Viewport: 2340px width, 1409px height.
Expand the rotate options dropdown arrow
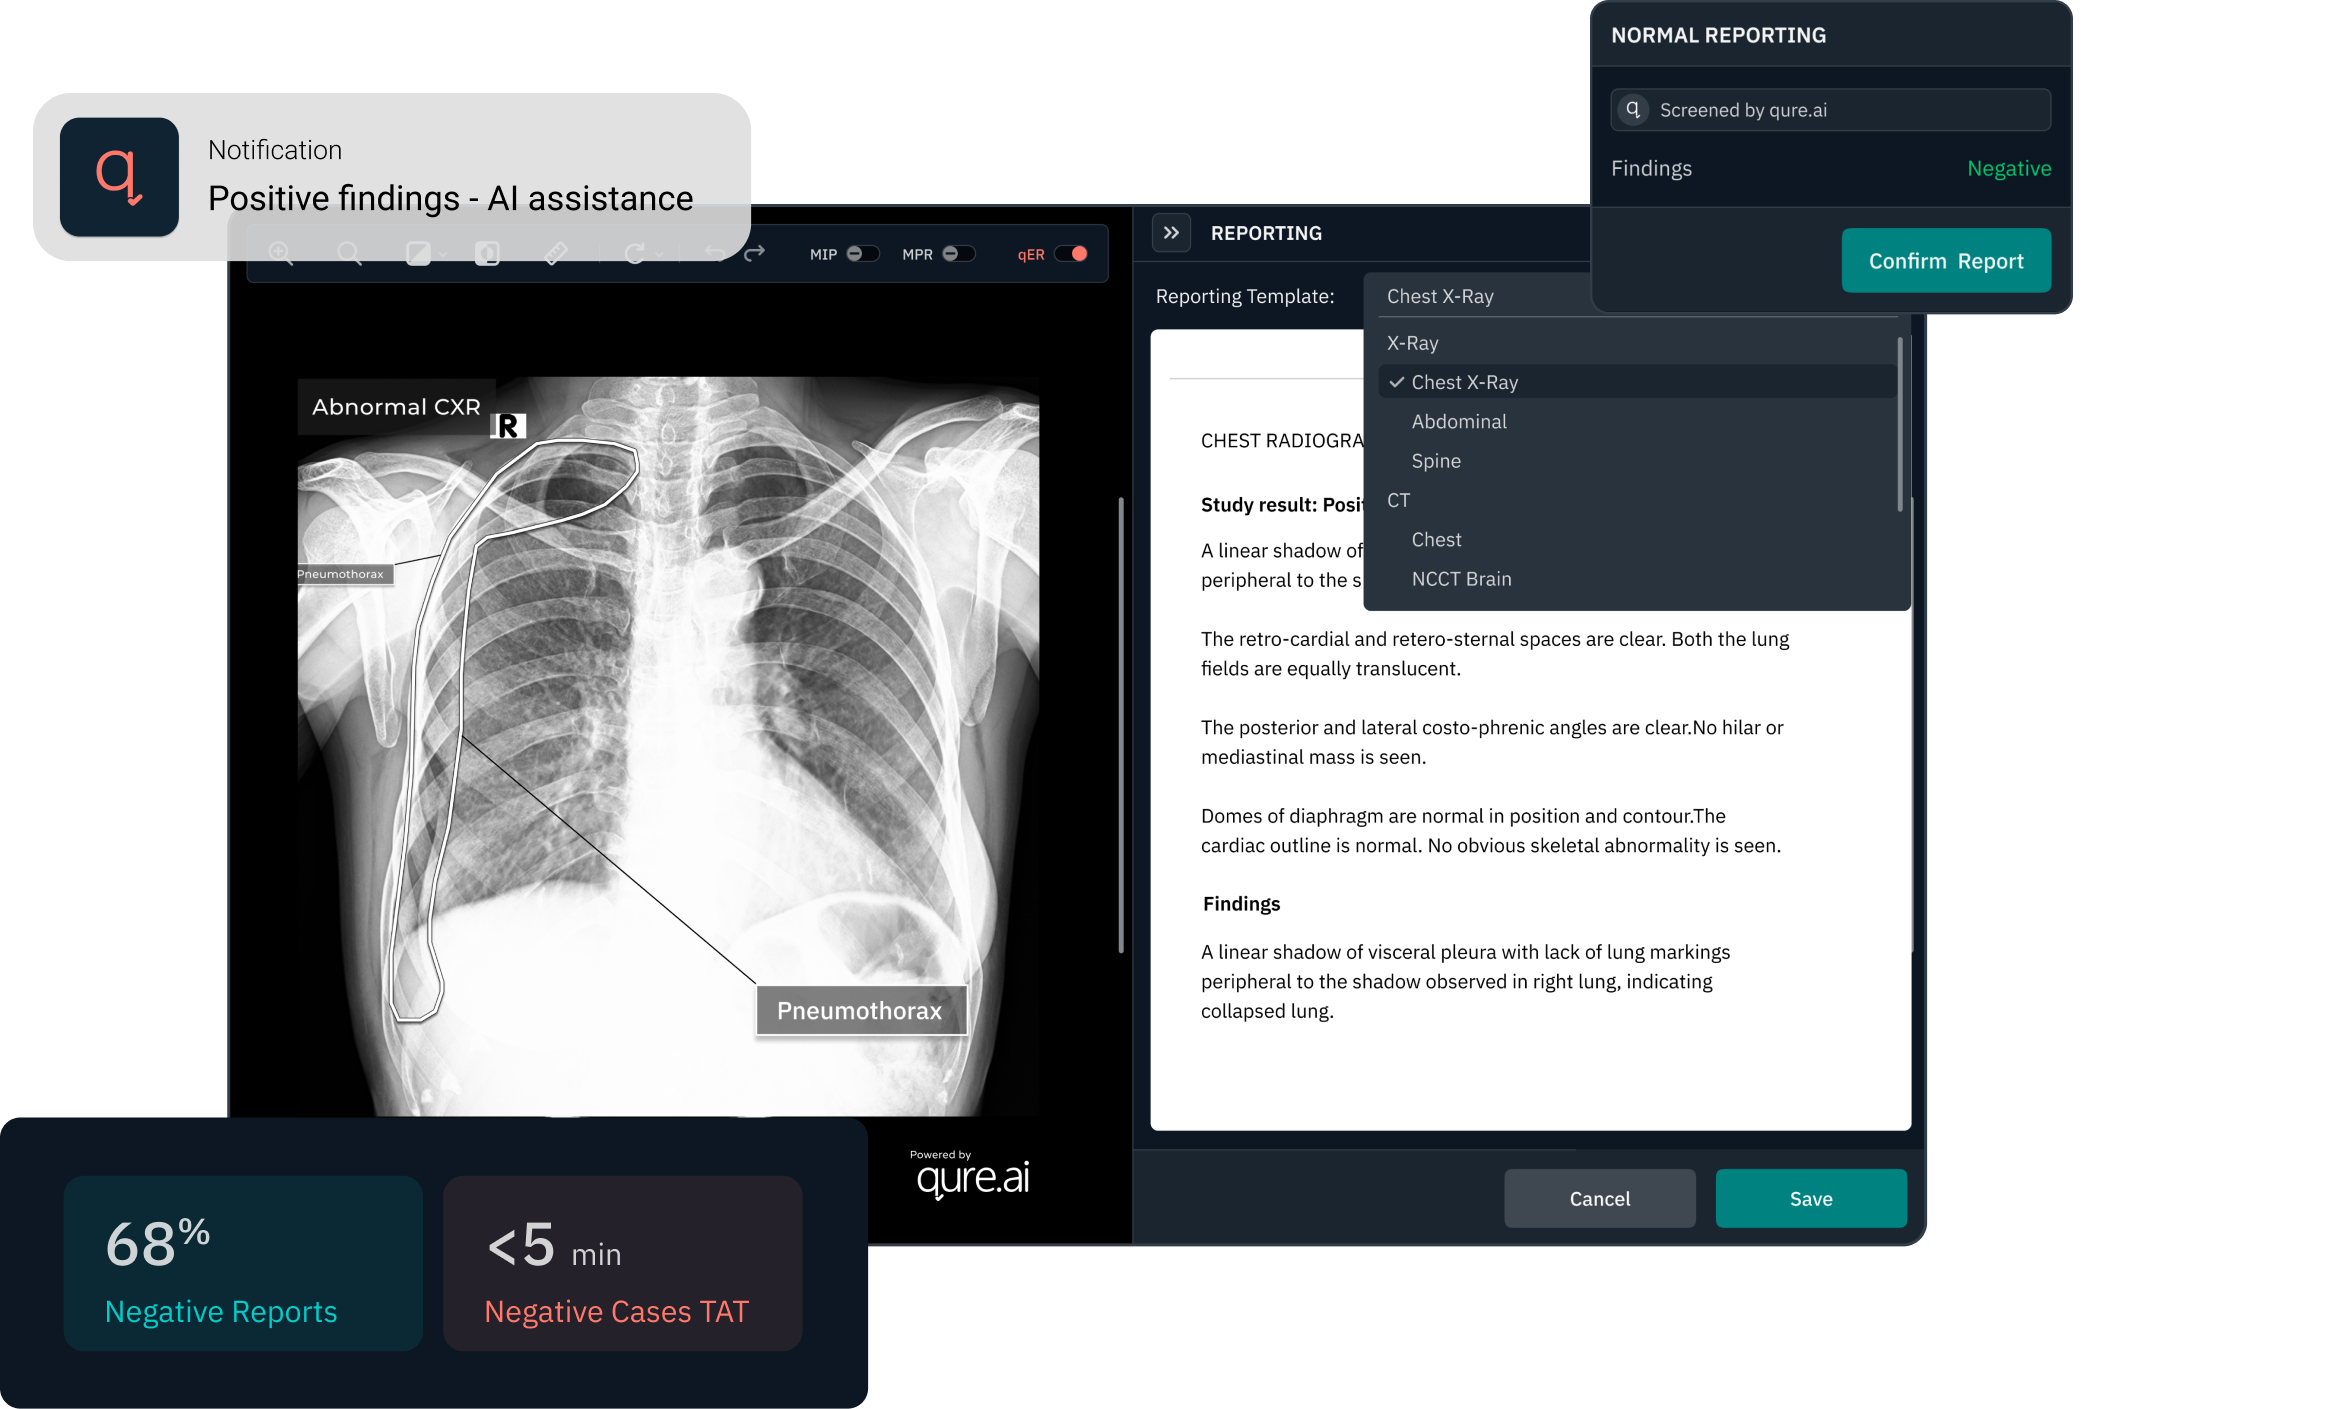(x=659, y=255)
